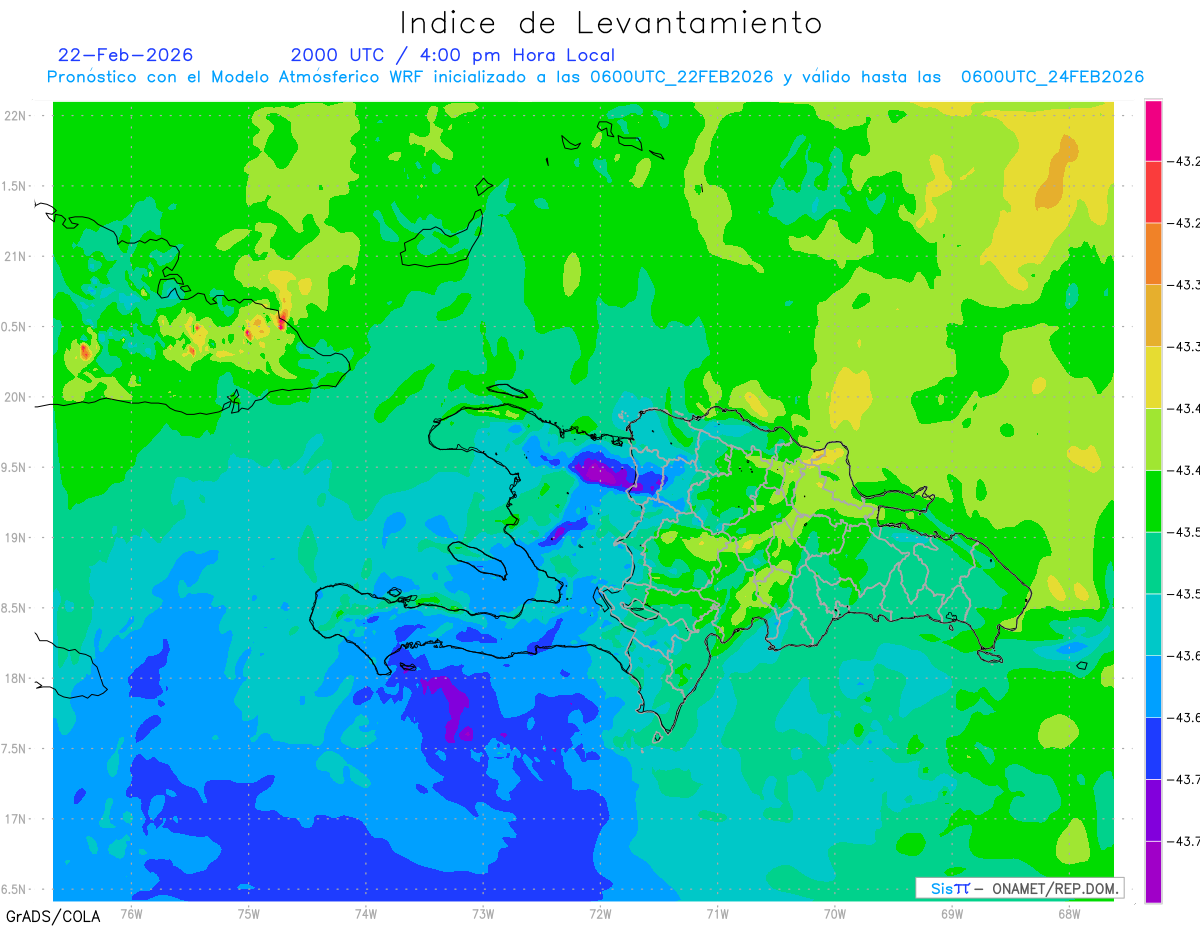Click the magenta swatch topping the color scale
The width and height of the screenshot is (1200, 927).
point(1153,130)
